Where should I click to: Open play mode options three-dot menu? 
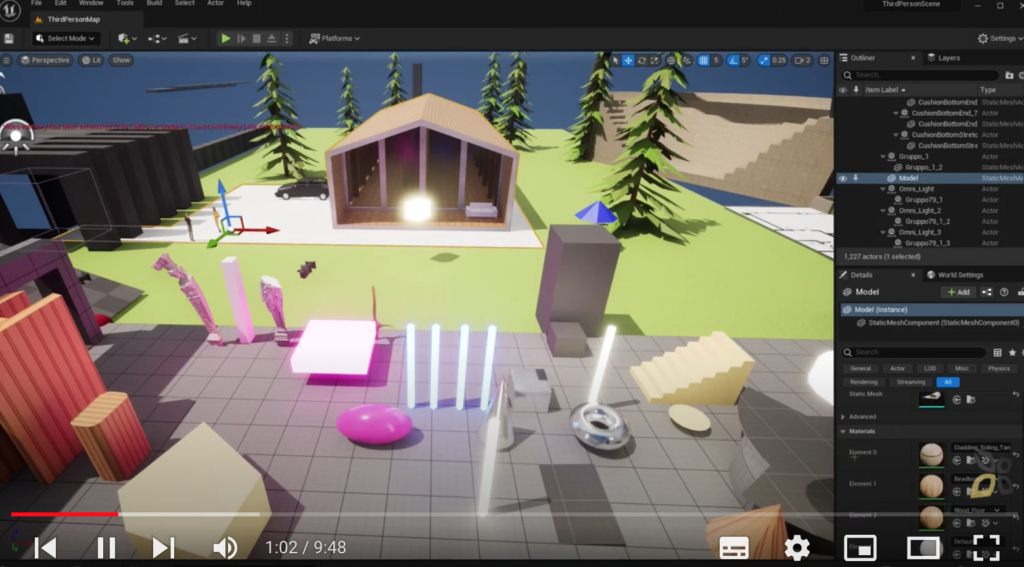click(x=287, y=39)
